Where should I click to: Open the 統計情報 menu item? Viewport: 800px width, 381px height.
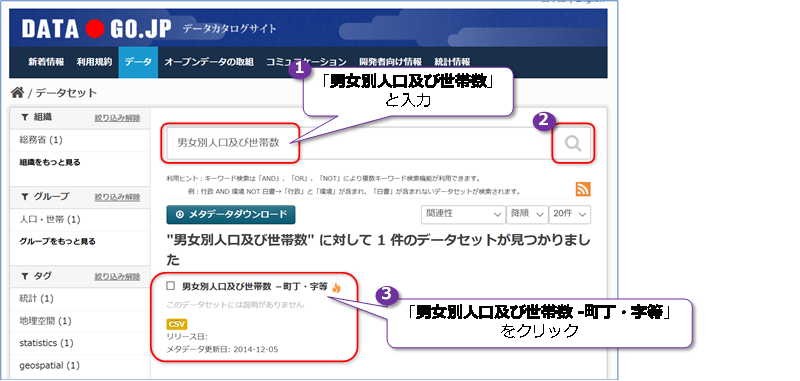tap(453, 62)
